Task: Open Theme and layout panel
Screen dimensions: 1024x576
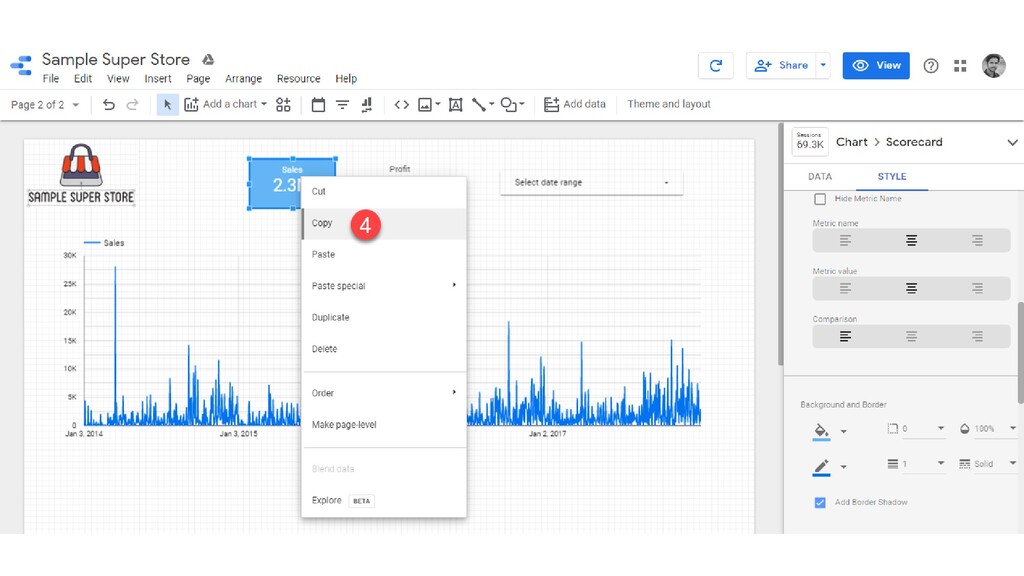Action: pos(668,104)
